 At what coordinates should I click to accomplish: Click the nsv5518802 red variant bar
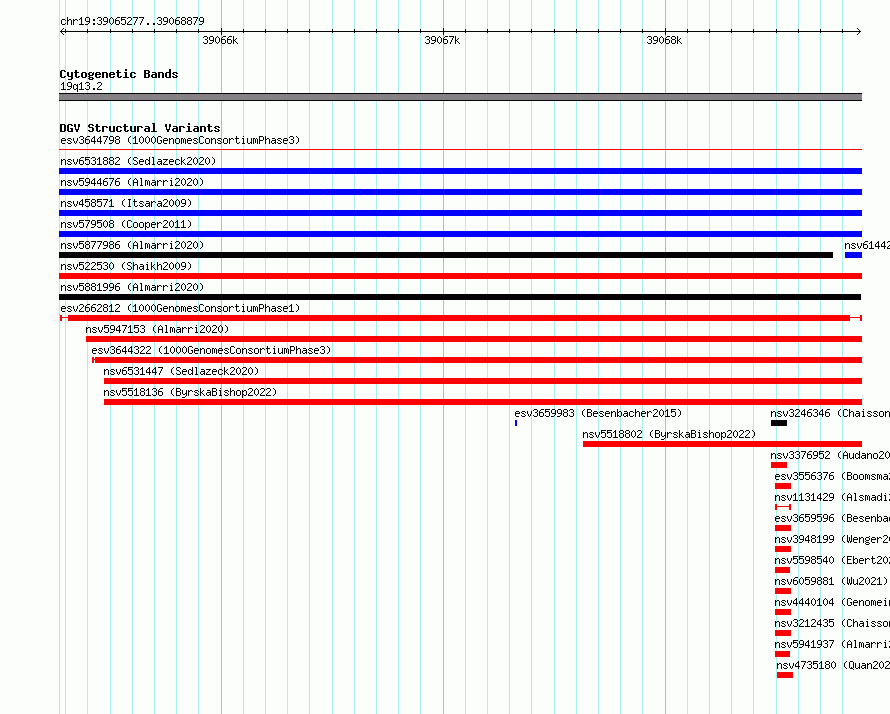(723, 444)
